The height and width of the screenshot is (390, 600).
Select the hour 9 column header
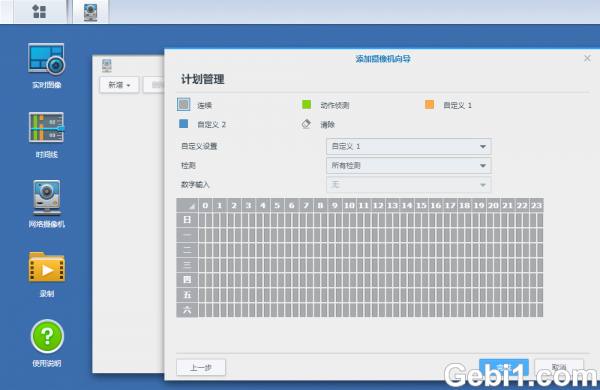335,206
